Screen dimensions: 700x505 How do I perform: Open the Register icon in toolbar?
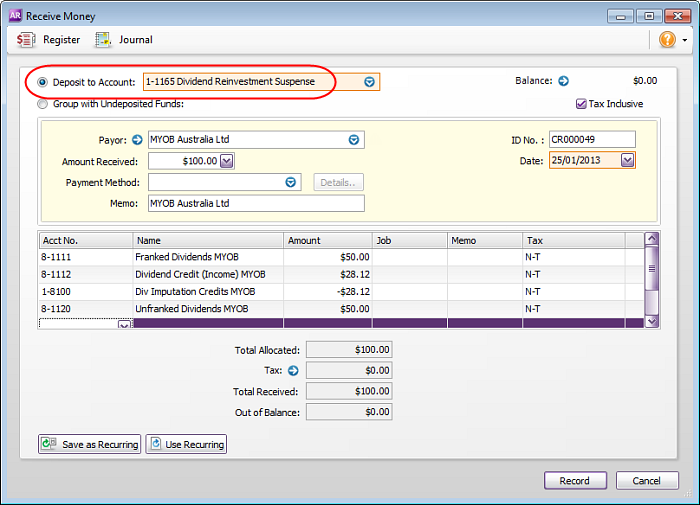26,40
